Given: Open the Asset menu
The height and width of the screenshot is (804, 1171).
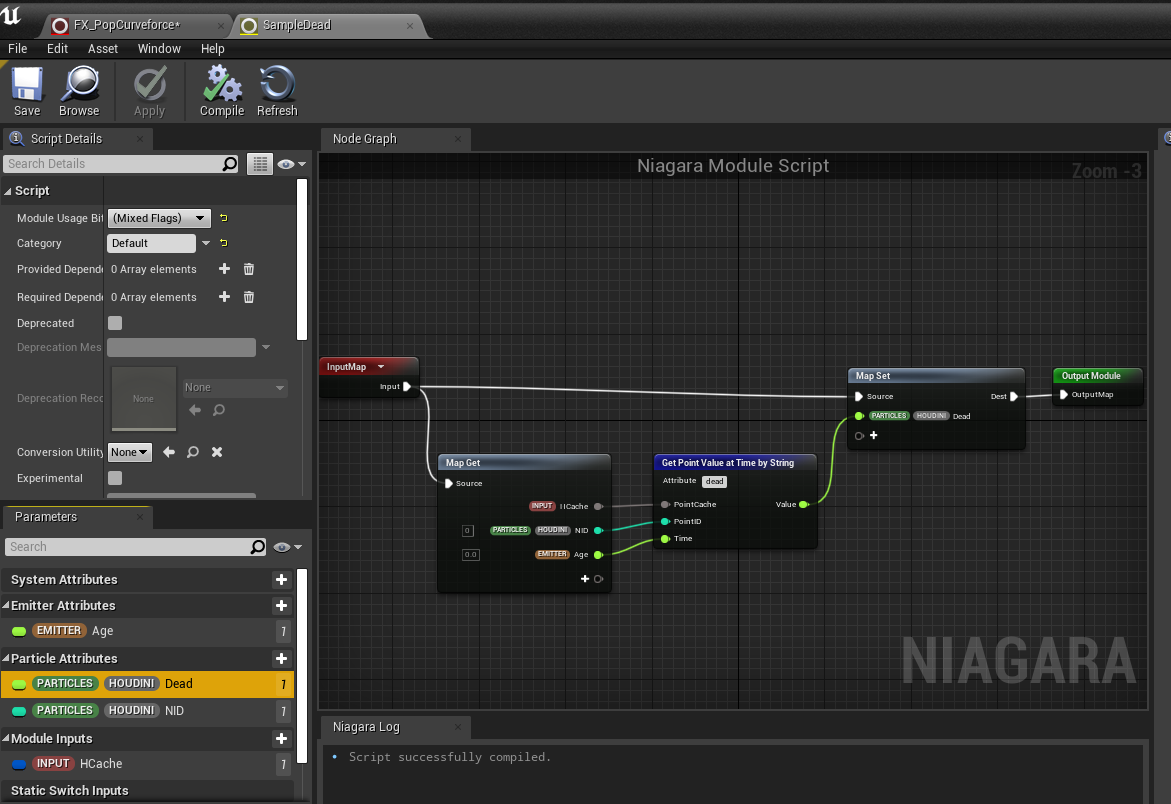Looking at the screenshot, I should click(x=103, y=49).
